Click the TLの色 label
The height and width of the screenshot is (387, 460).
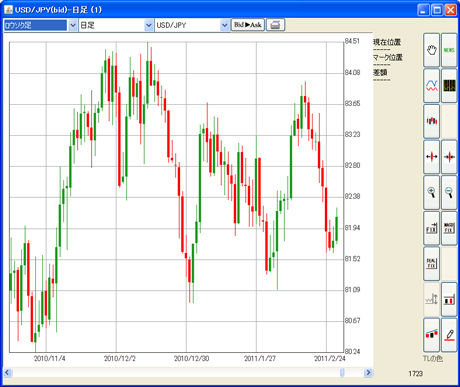[433, 359]
